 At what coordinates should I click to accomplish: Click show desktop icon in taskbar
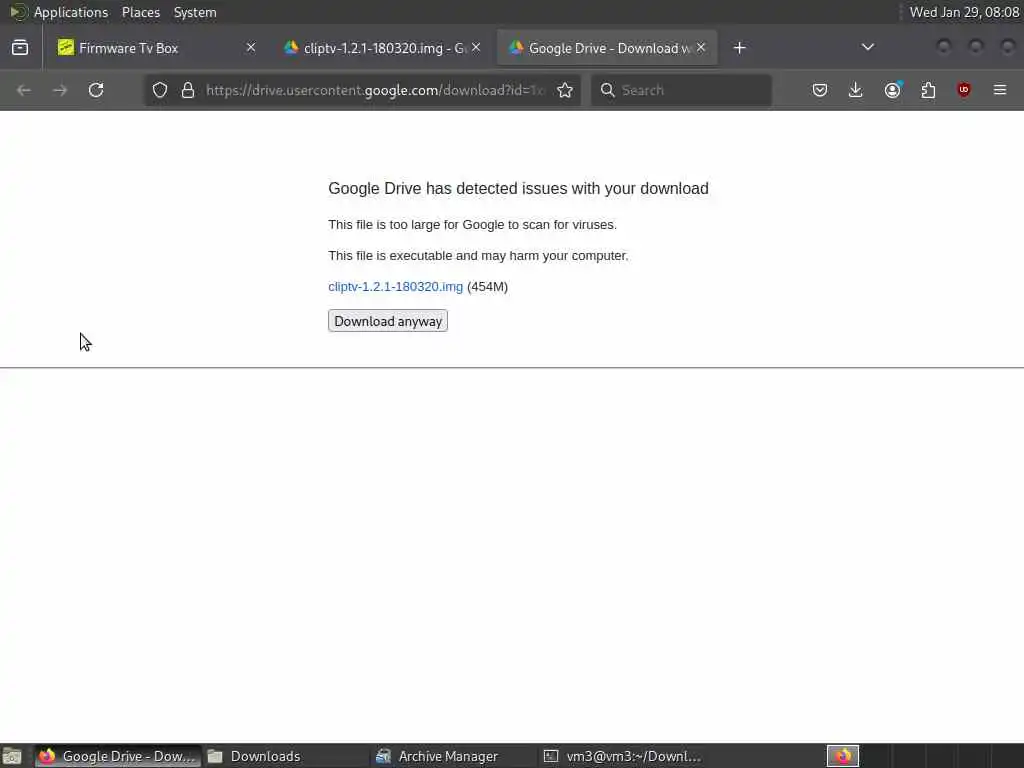click(x=12, y=756)
